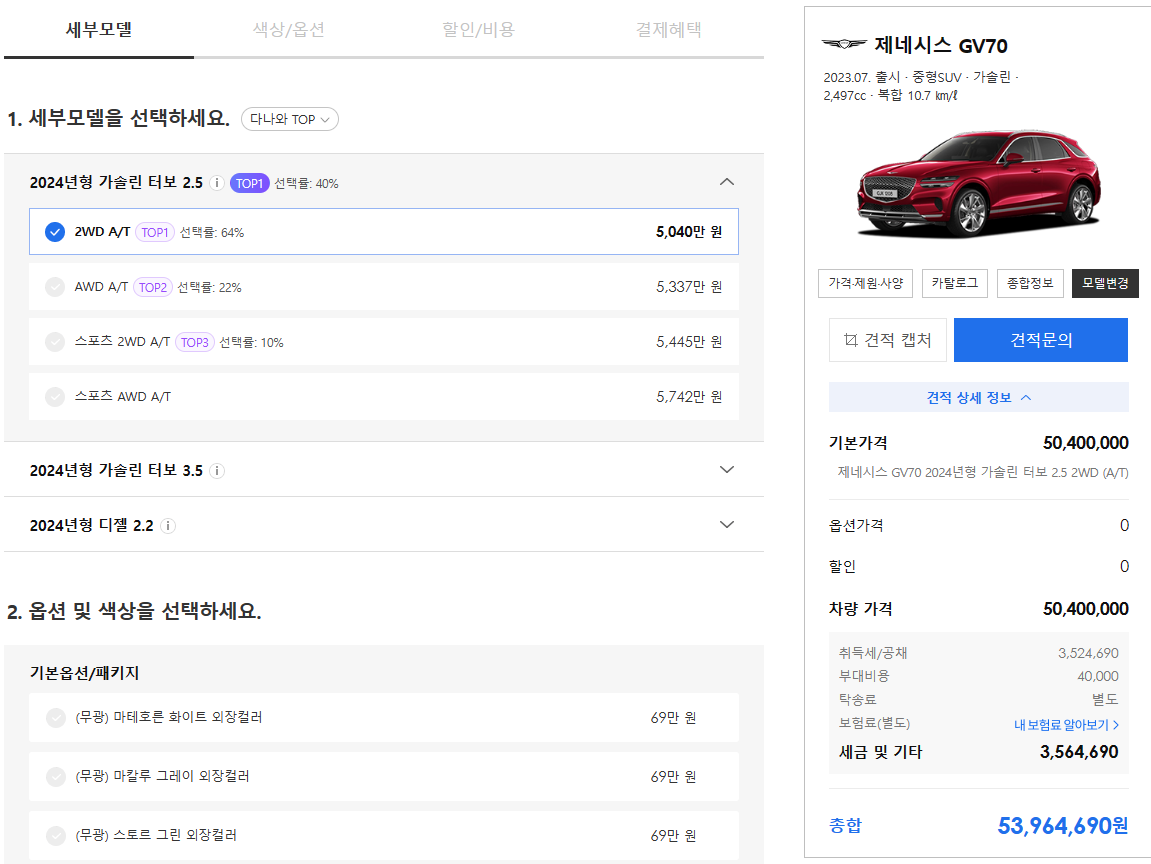The height and width of the screenshot is (864, 1151).
Task: Click the 5,040만 원 price text
Action: pyautogui.click(x=689, y=232)
